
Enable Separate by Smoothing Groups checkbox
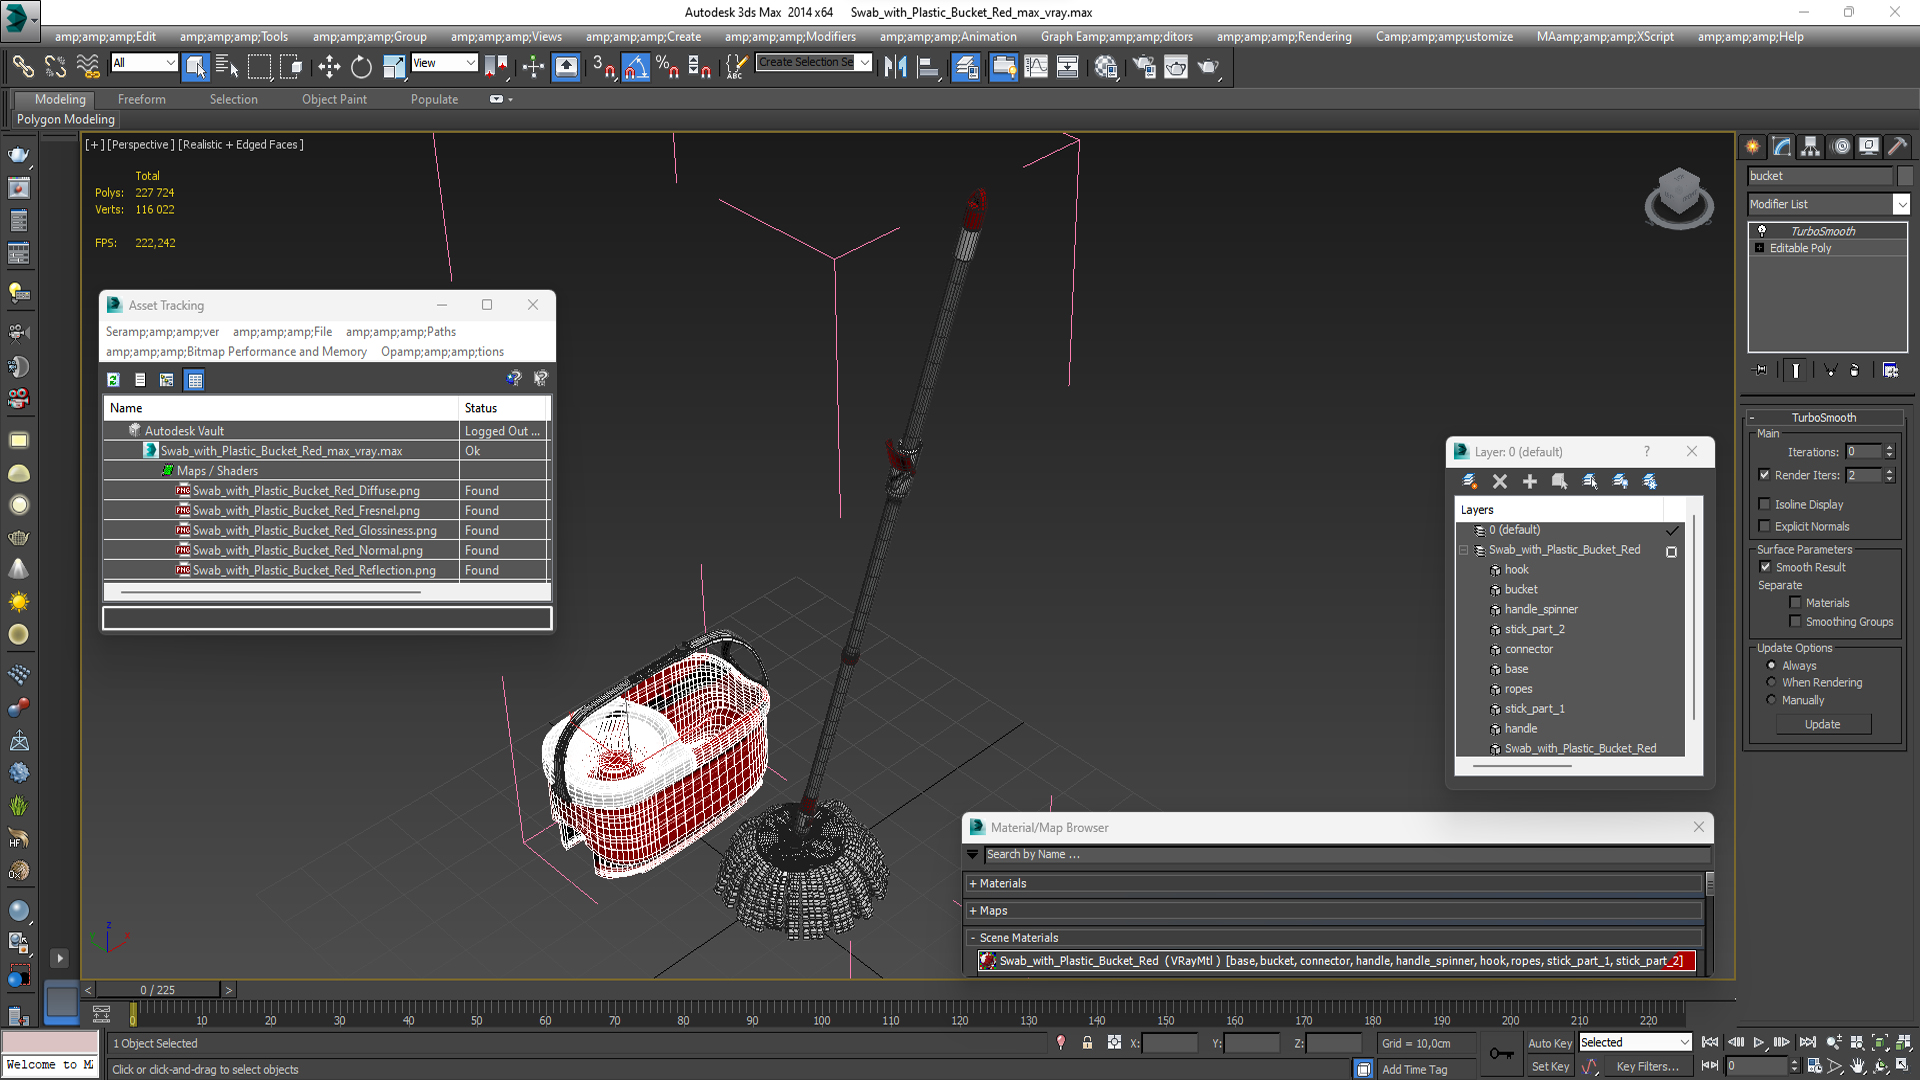pyautogui.click(x=1795, y=621)
